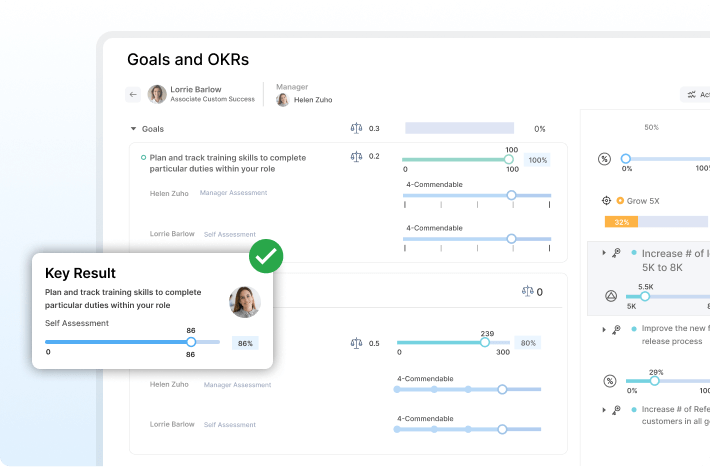
Task: Open manager Helen Zuho's avatar
Action: click(283, 100)
